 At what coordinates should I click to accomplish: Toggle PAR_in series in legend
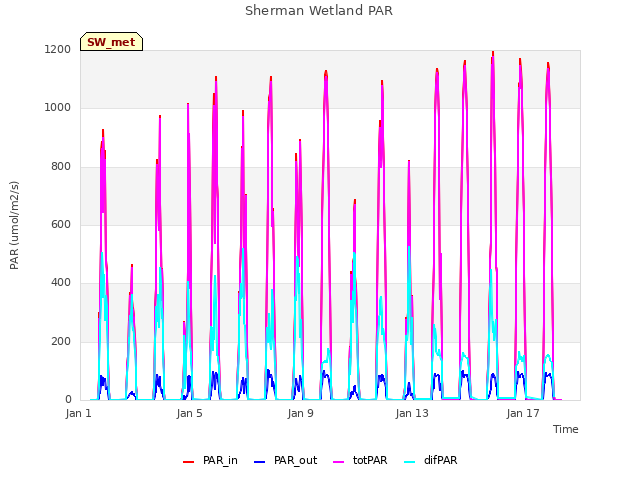click(x=210, y=460)
